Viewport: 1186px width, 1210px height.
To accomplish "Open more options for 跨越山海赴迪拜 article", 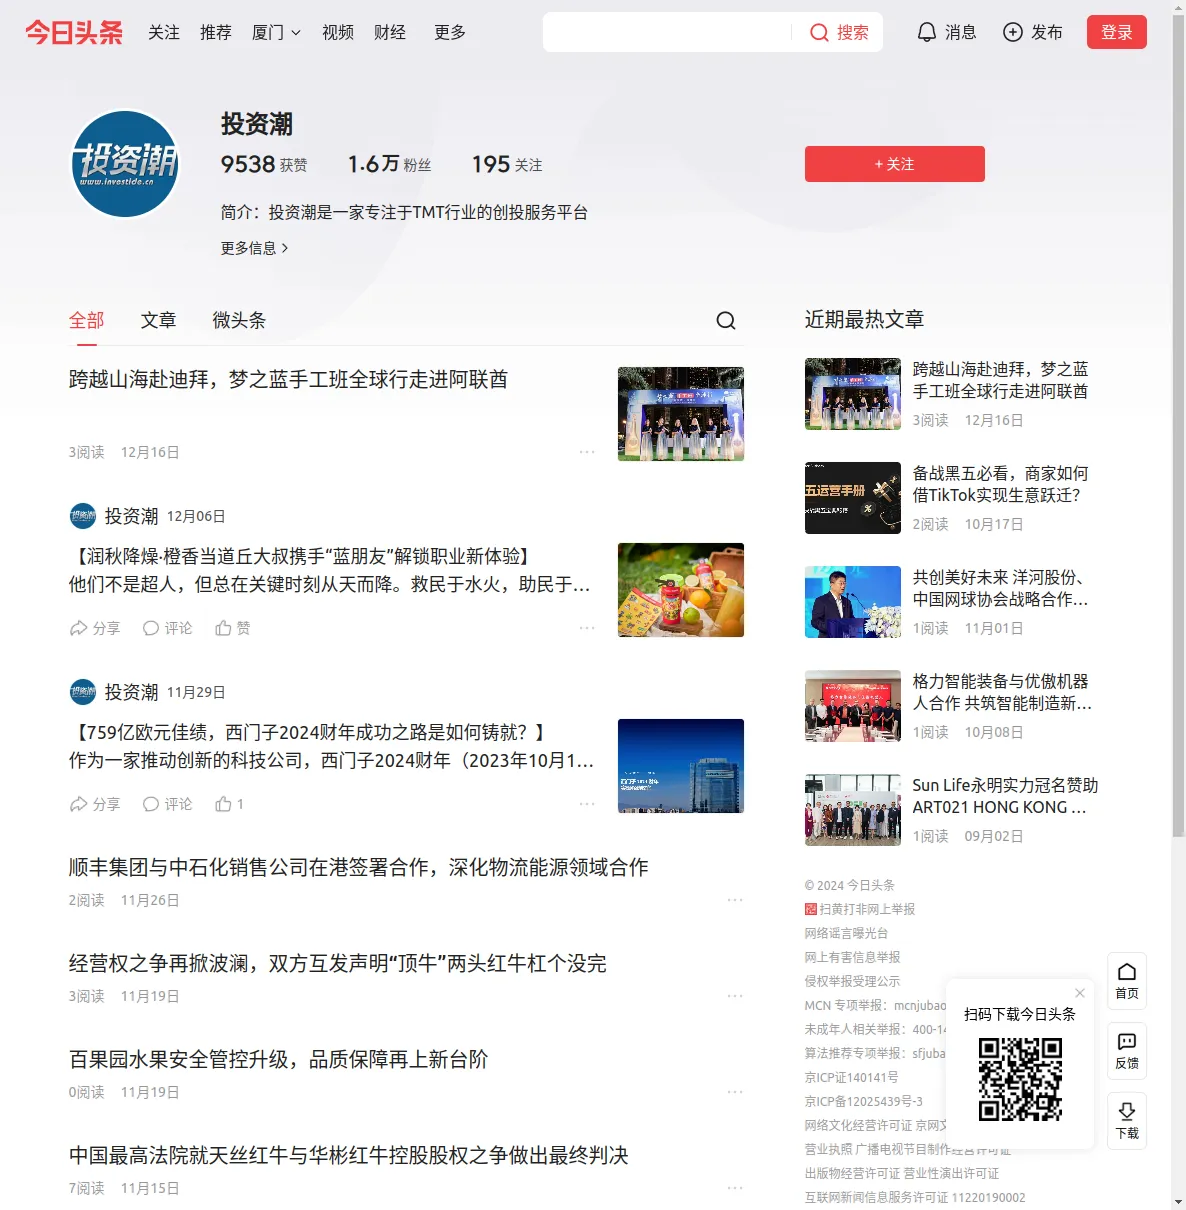I will coord(587,452).
